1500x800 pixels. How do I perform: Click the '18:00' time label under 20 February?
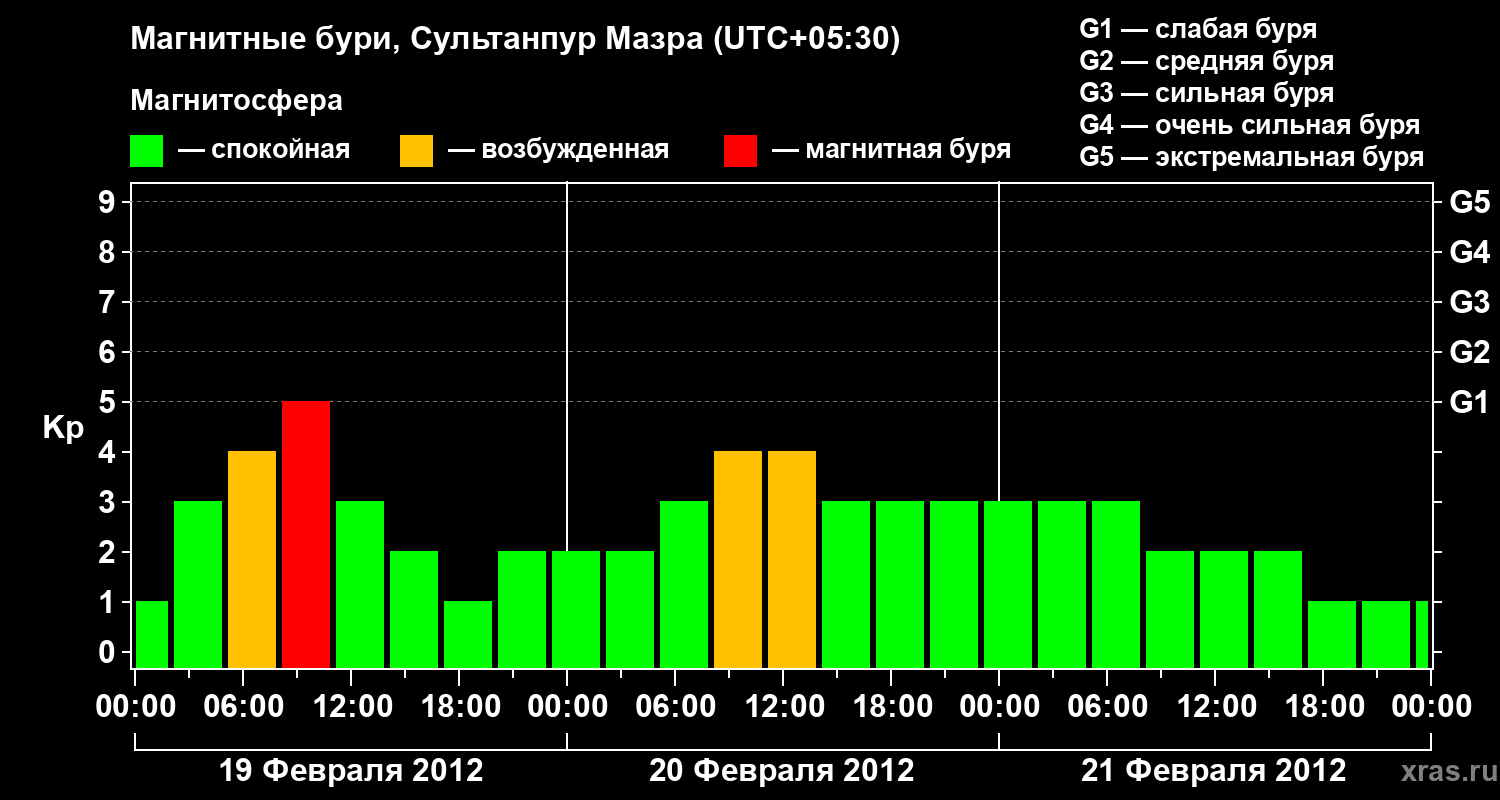pyautogui.click(x=892, y=706)
